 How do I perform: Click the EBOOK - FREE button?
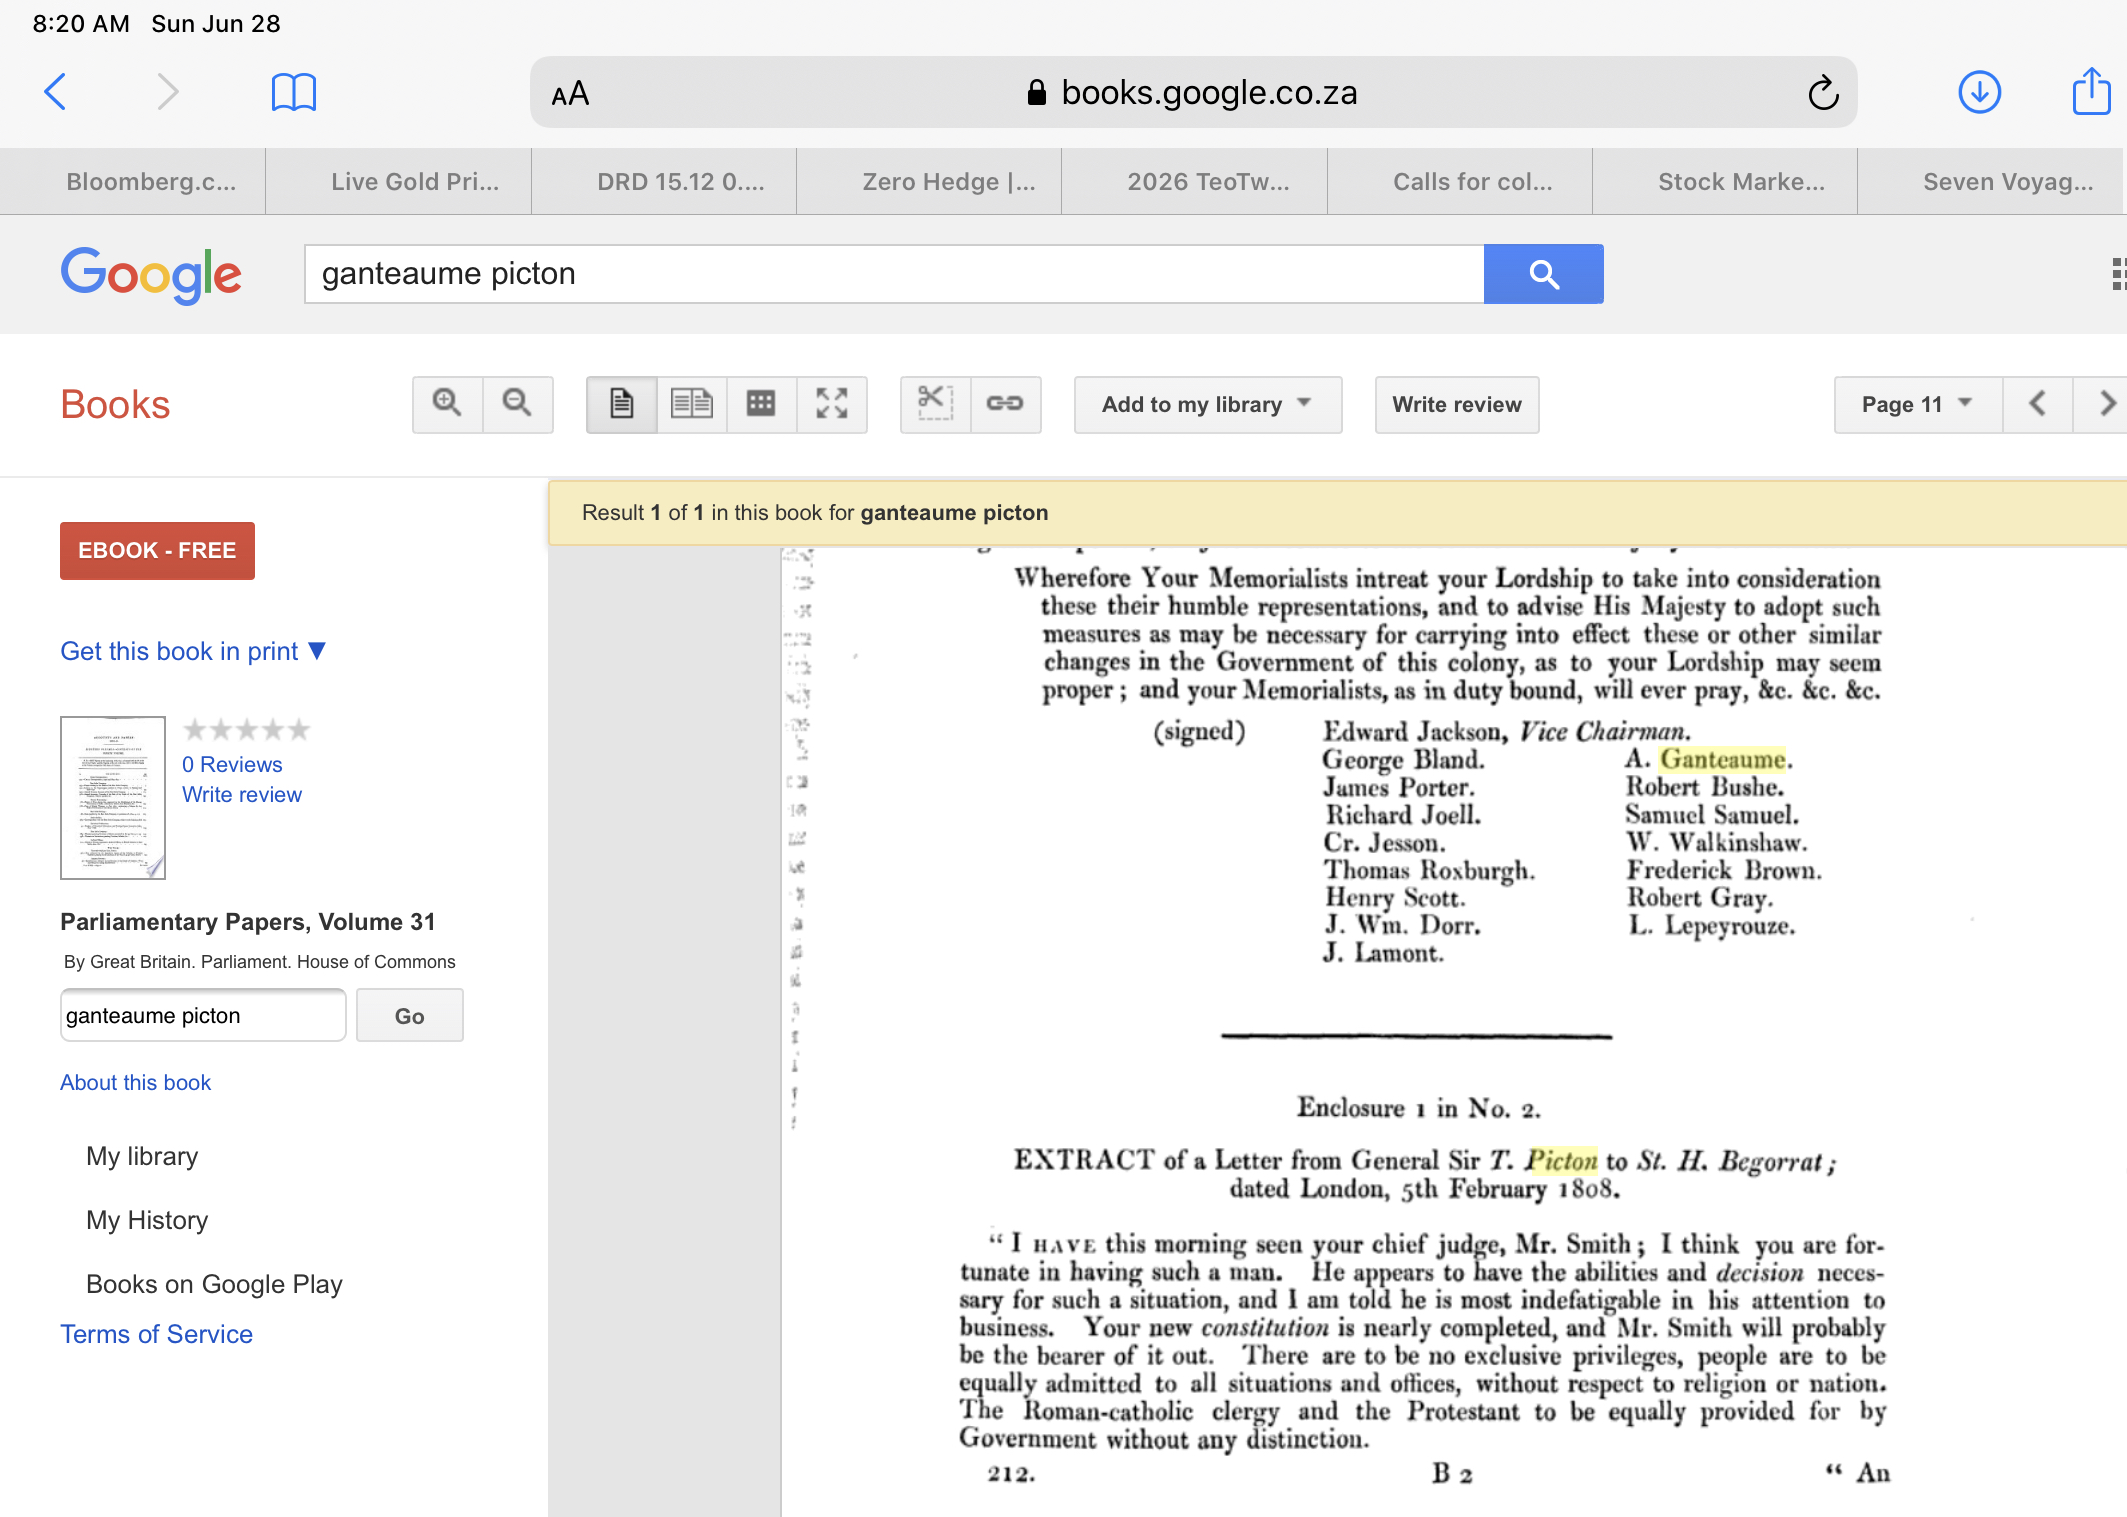coord(157,550)
